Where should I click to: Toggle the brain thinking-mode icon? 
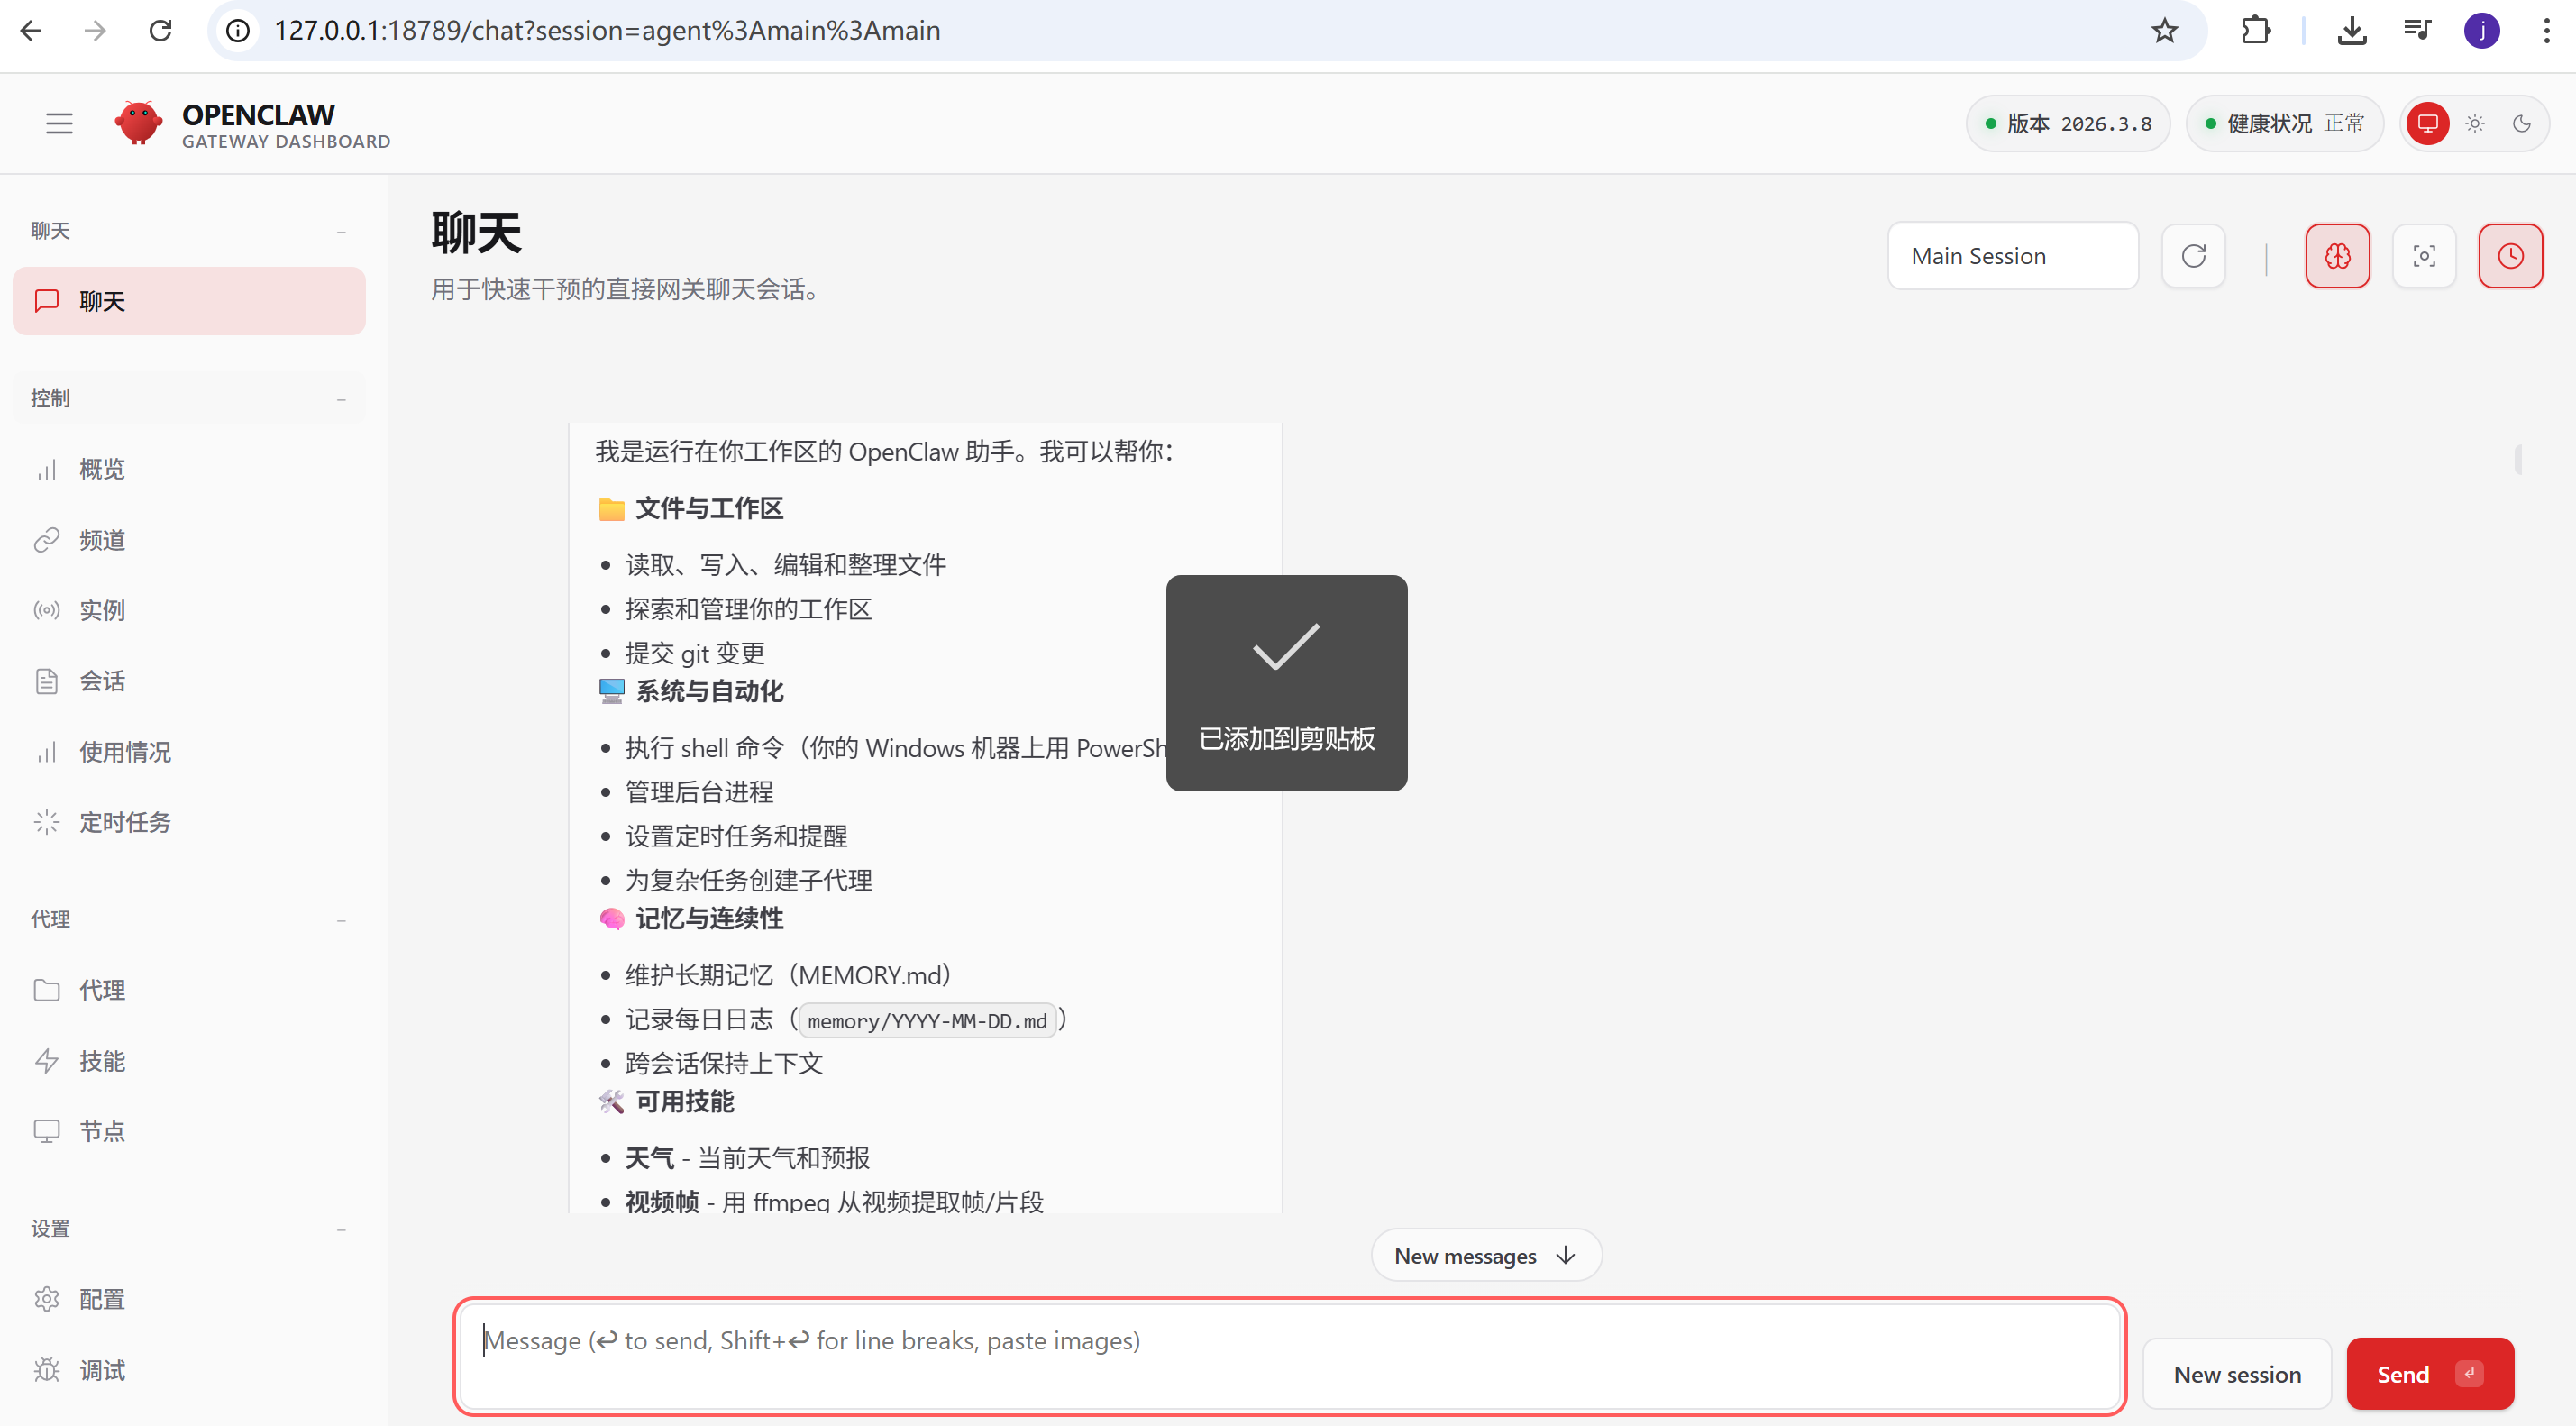(2337, 256)
